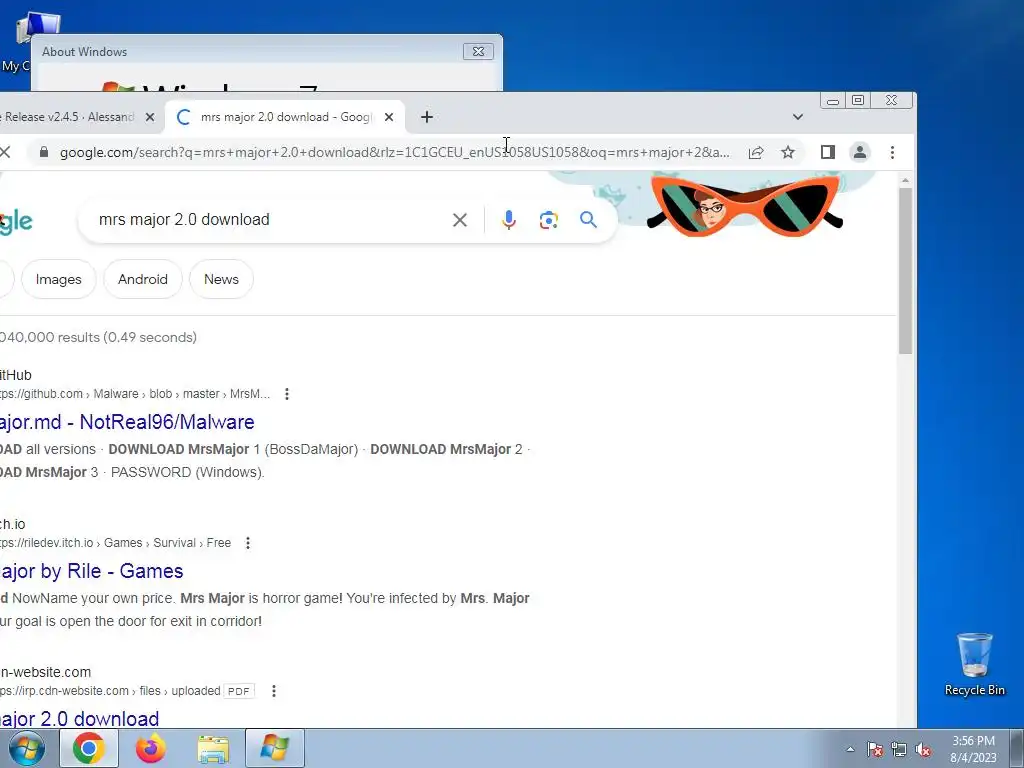
Task: Click Chrome icon in the taskbar
Action: tap(89, 748)
